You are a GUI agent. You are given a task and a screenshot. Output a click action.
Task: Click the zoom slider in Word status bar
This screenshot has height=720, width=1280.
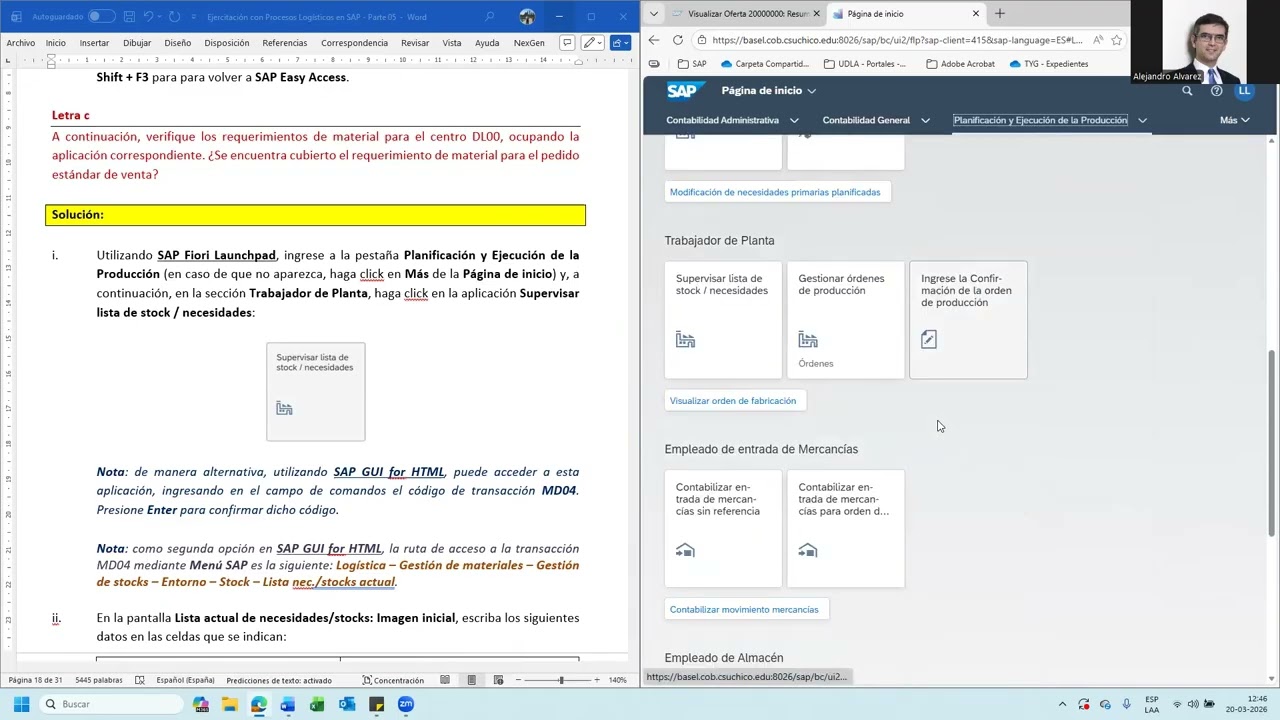tap(561, 680)
